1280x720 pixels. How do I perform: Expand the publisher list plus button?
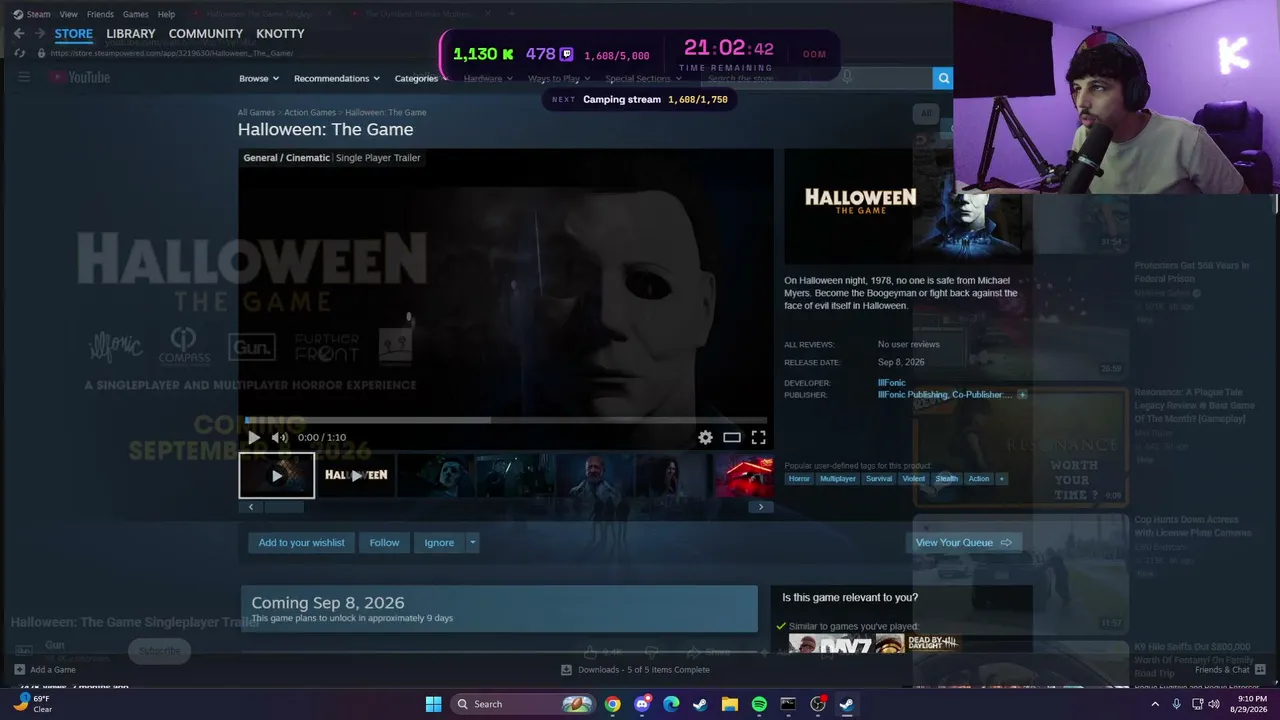tap(1022, 395)
